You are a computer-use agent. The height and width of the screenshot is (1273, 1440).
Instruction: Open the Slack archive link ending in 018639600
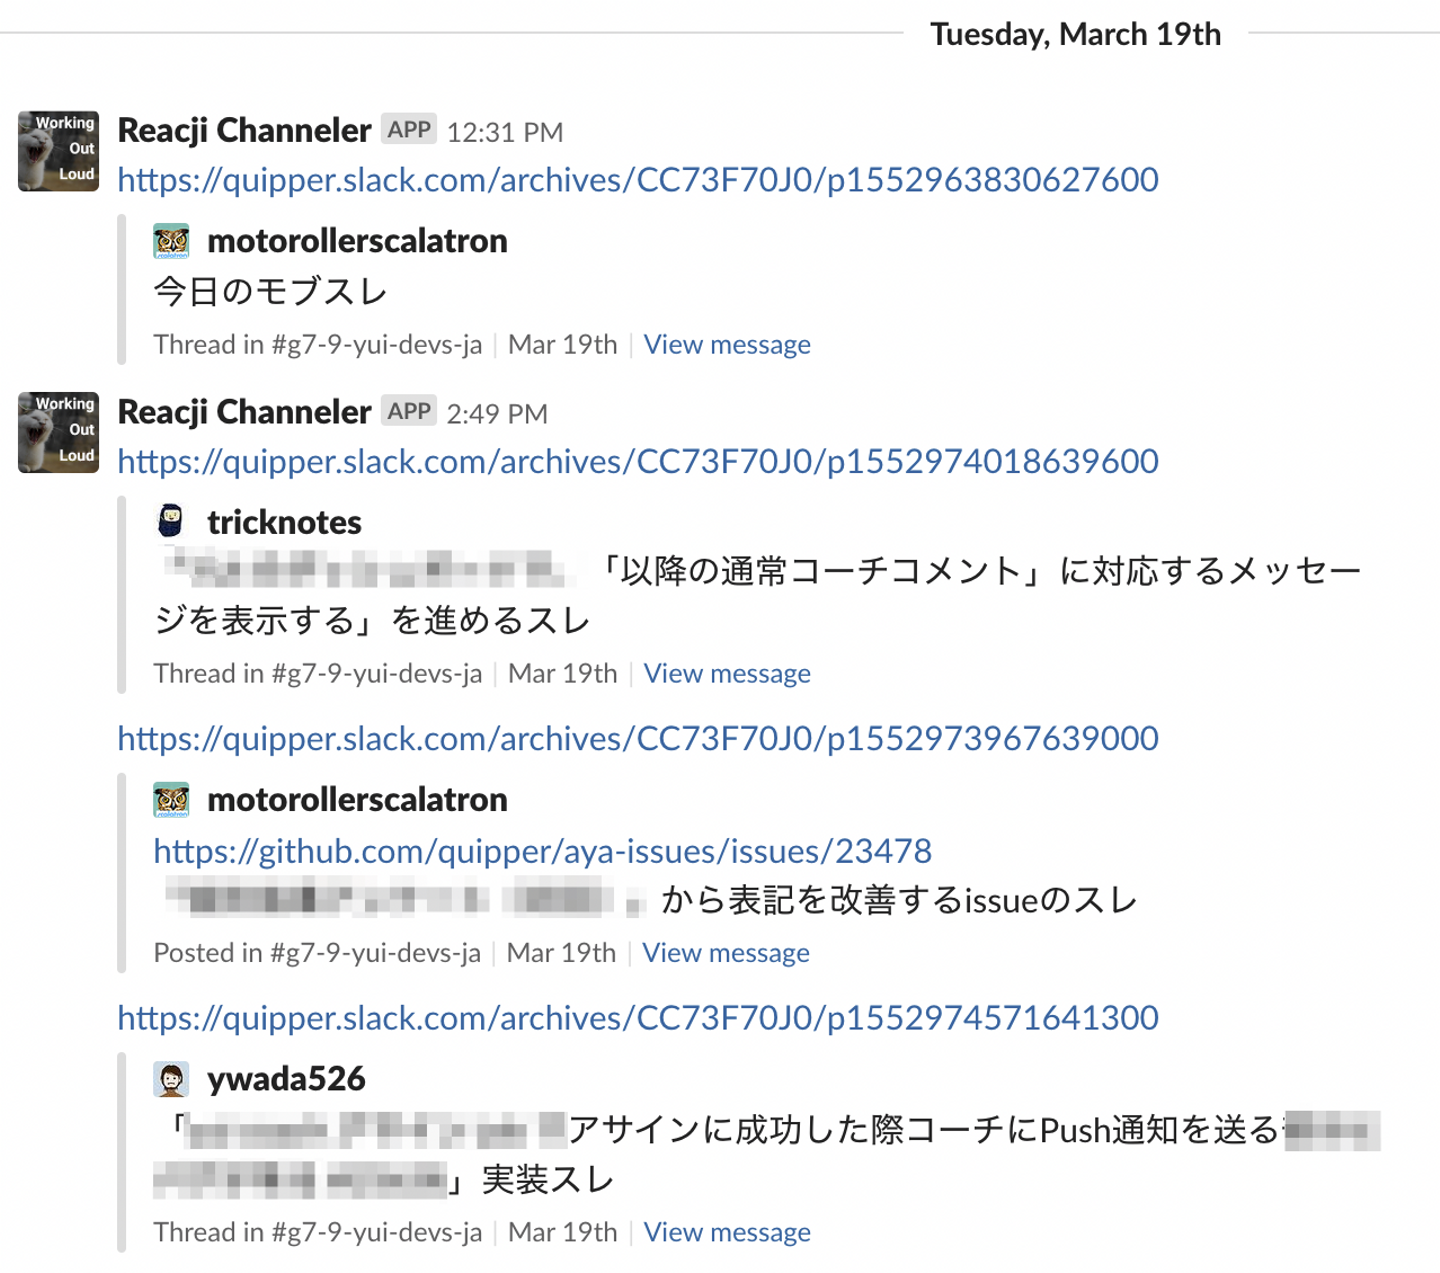click(x=638, y=462)
